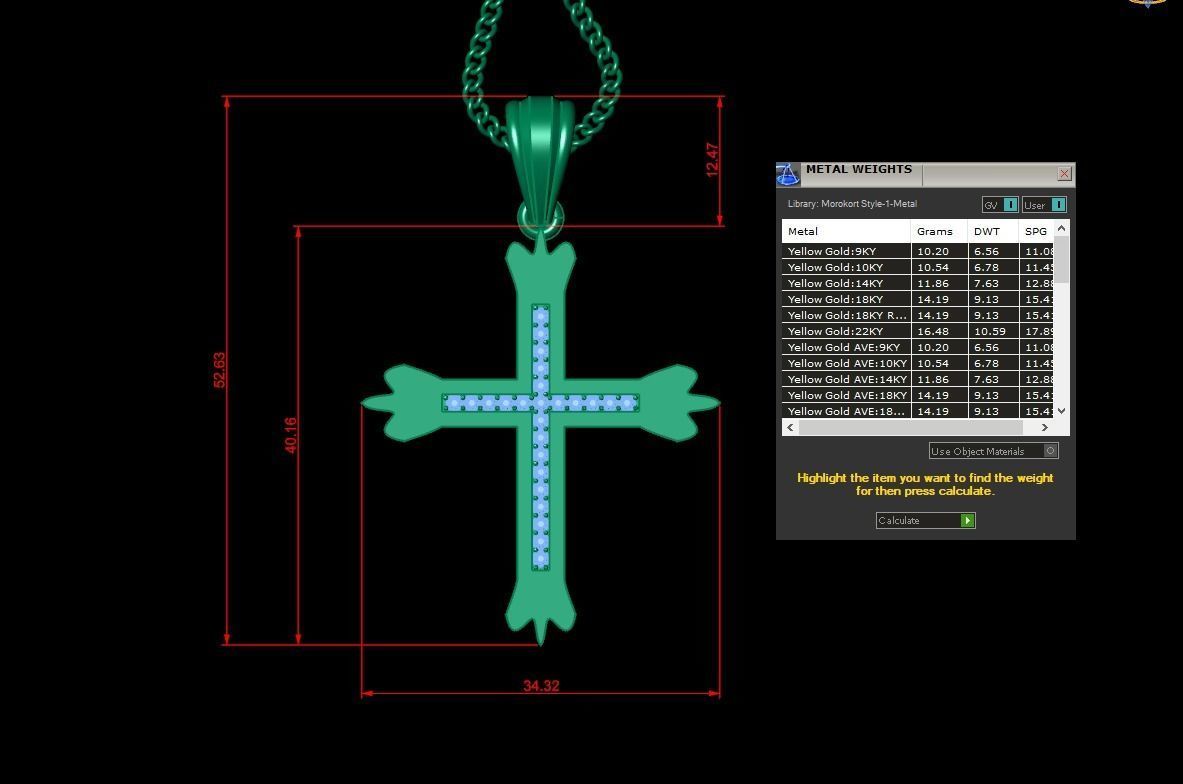Image resolution: width=1183 pixels, height=784 pixels.
Task: Click the 40.16 dimension label
Action: (290, 435)
